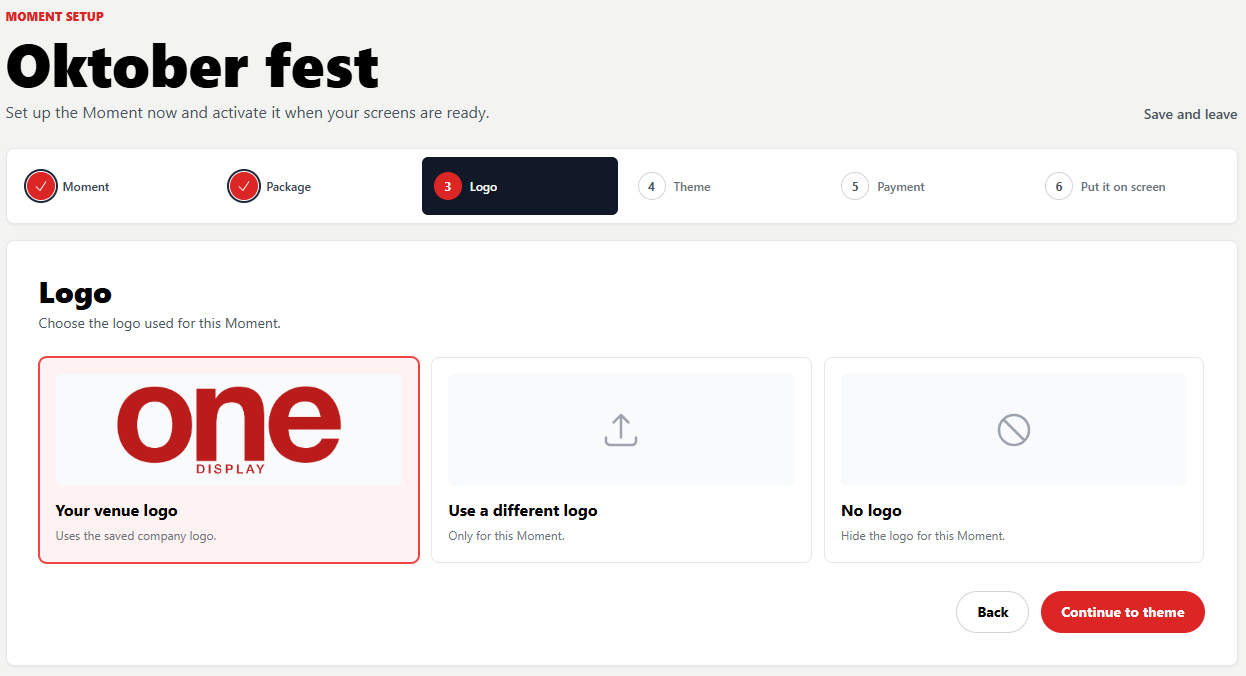Open the Logo step tab
The width and height of the screenshot is (1246, 676).
point(520,186)
